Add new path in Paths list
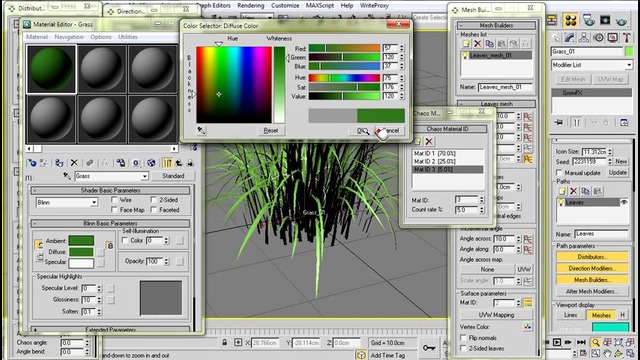The width and height of the screenshot is (640, 360). pos(562,191)
